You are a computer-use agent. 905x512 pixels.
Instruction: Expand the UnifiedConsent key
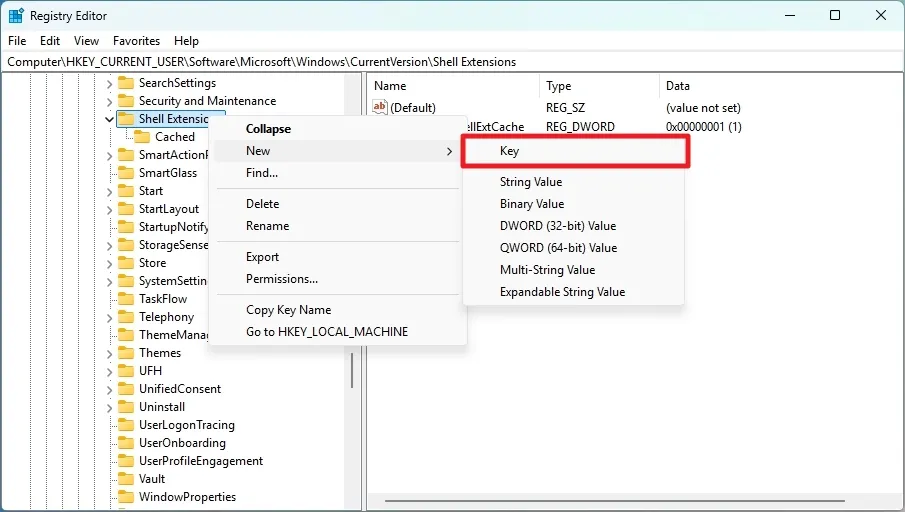pos(109,390)
